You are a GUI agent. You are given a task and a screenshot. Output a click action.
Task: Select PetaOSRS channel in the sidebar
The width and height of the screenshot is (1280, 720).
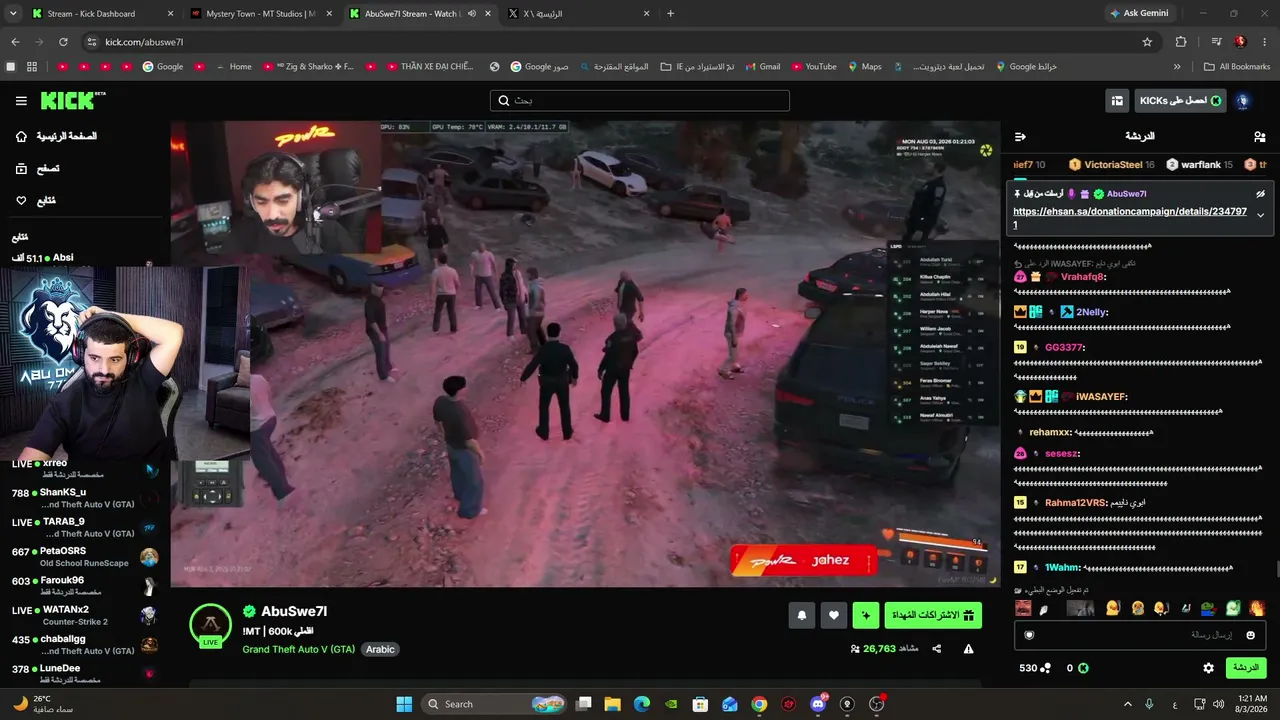tap(85, 557)
